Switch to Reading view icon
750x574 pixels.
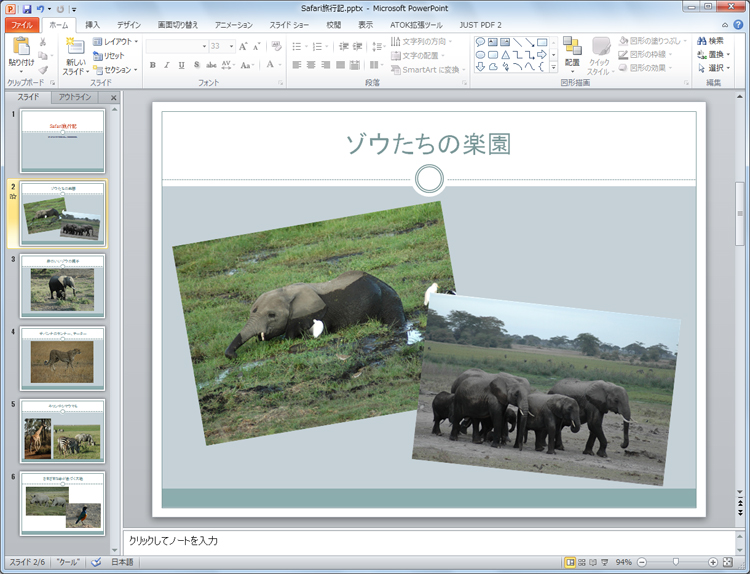(x=593, y=563)
